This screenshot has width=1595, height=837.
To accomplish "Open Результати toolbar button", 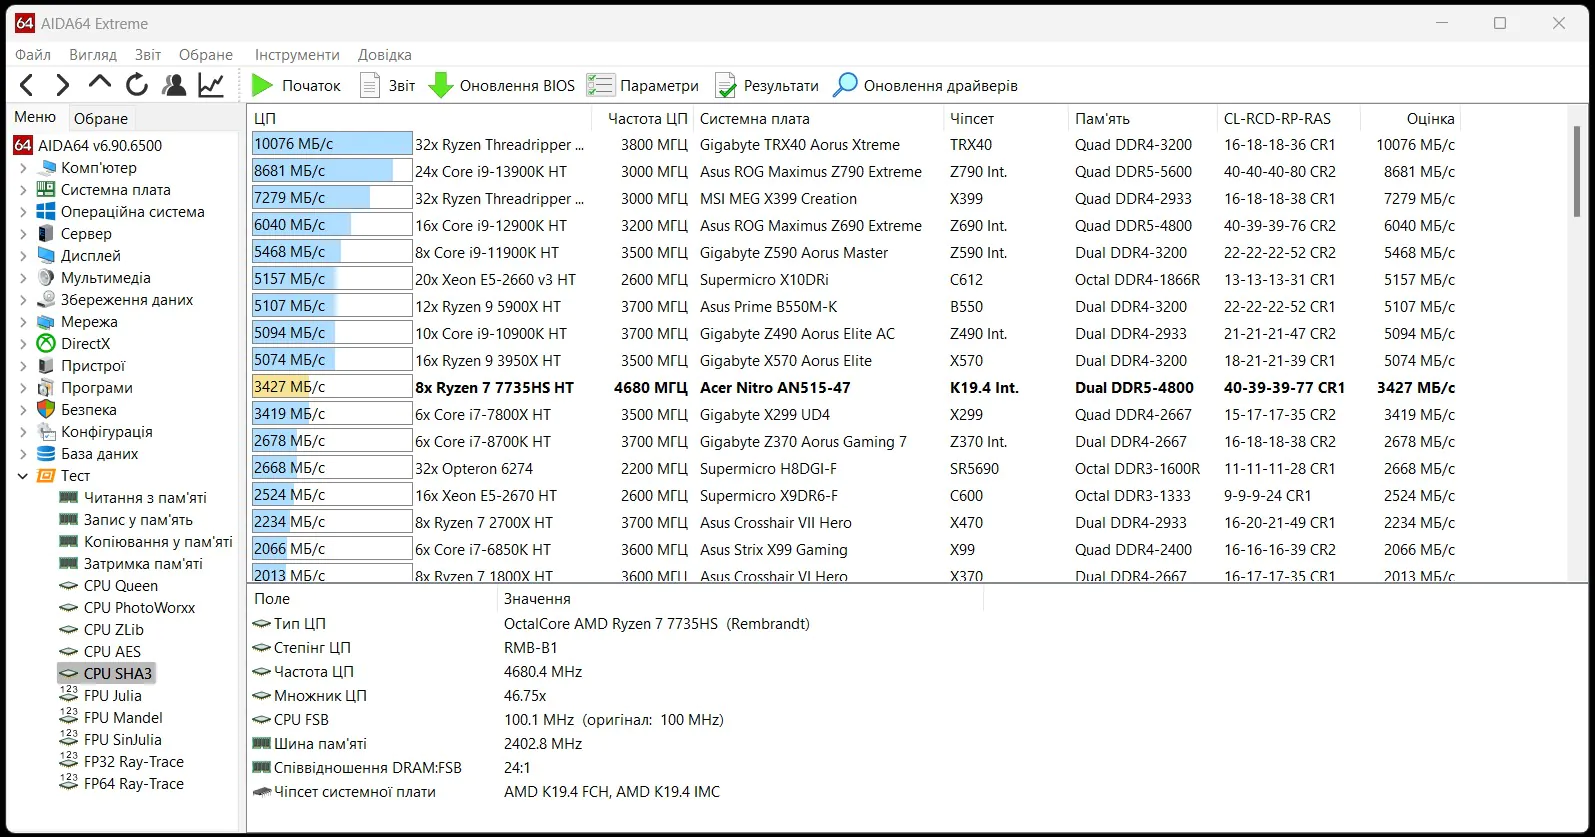I will (x=767, y=86).
